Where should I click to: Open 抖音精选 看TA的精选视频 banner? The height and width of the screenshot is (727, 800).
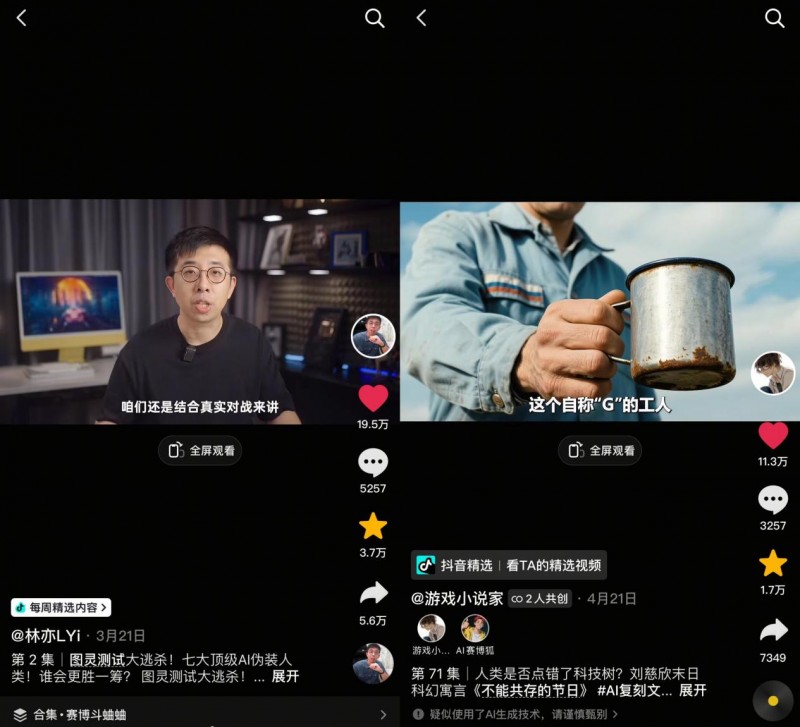[x=509, y=565]
